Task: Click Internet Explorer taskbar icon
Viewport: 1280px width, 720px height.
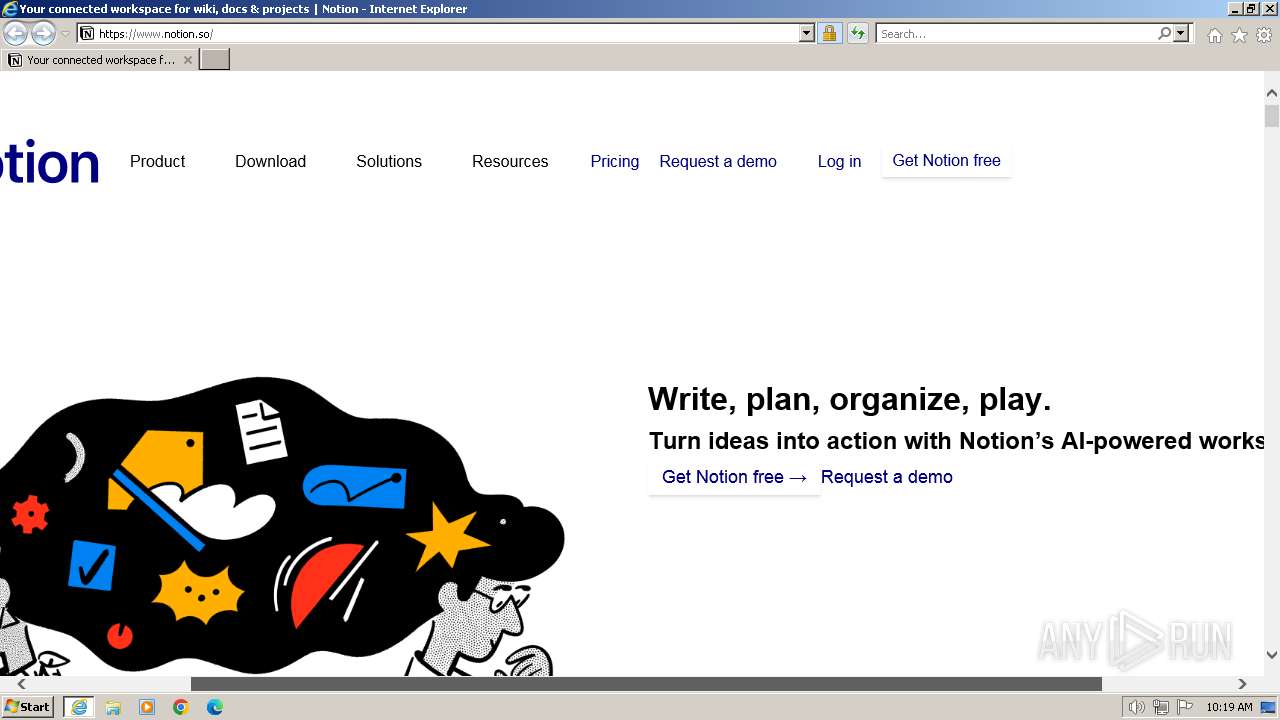Action: pyautogui.click(x=79, y=707)
